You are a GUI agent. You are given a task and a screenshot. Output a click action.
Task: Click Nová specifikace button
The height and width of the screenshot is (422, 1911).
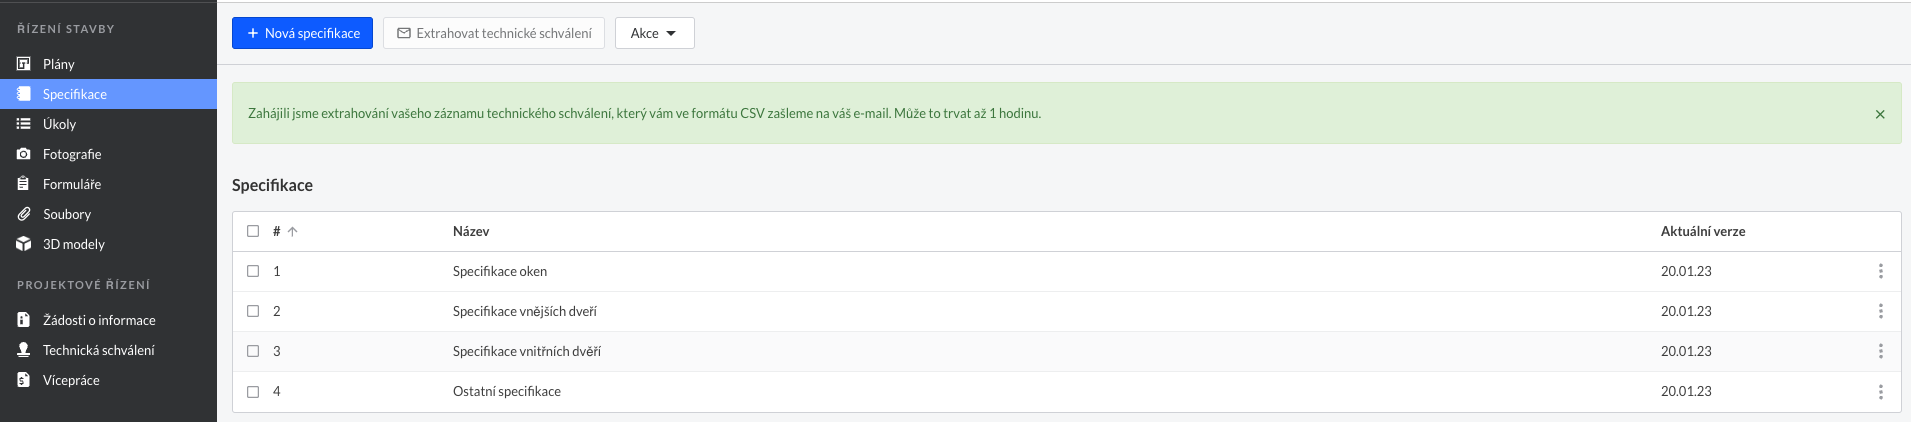[x=303, y=33]
